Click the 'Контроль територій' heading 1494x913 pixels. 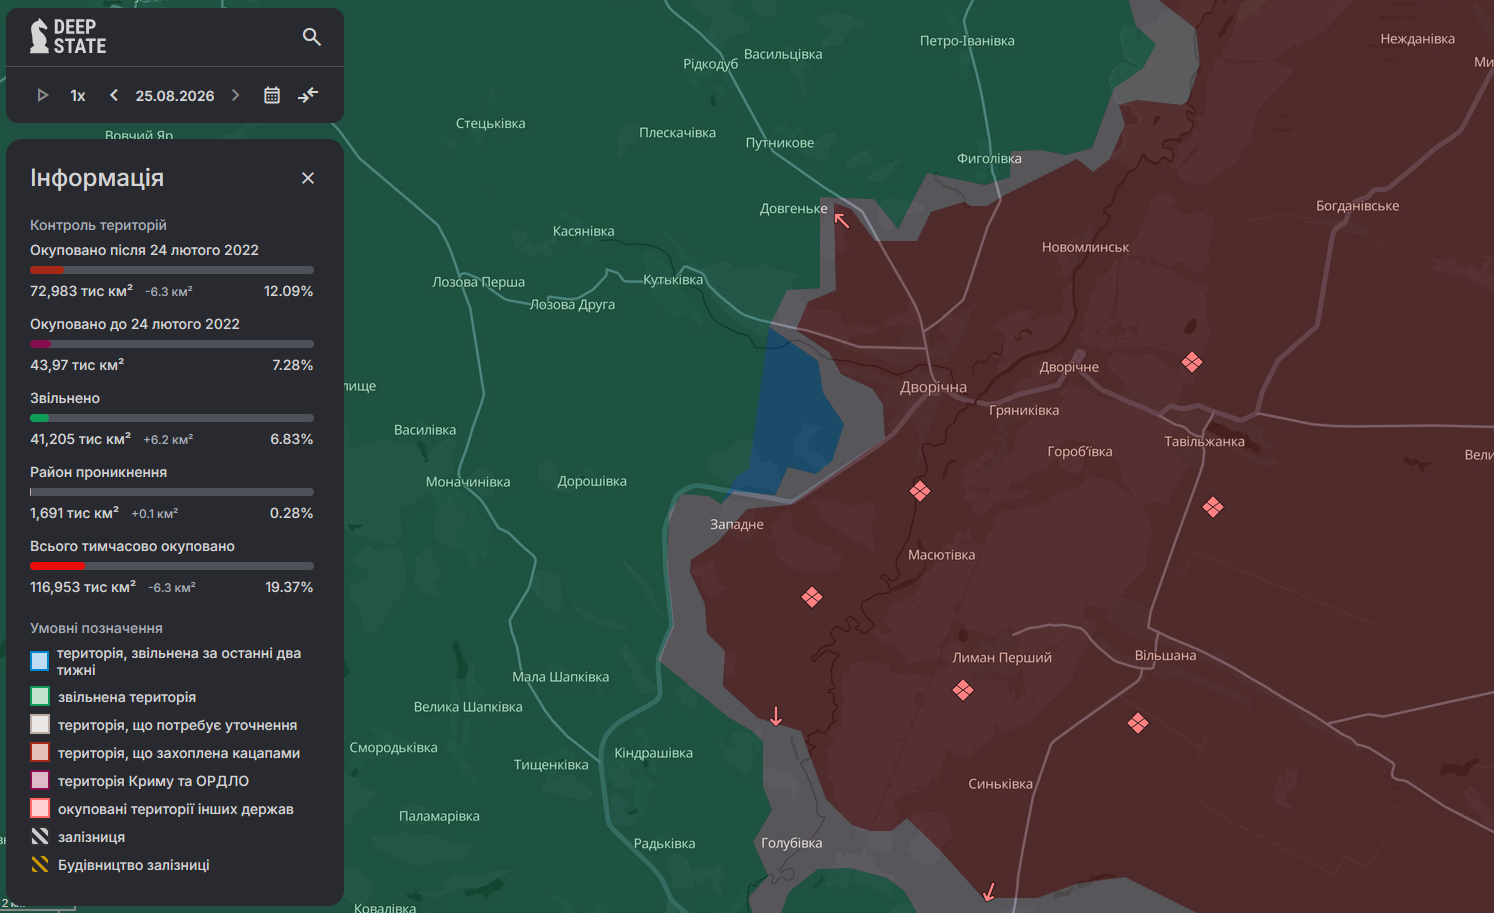[x=98, y=225]
